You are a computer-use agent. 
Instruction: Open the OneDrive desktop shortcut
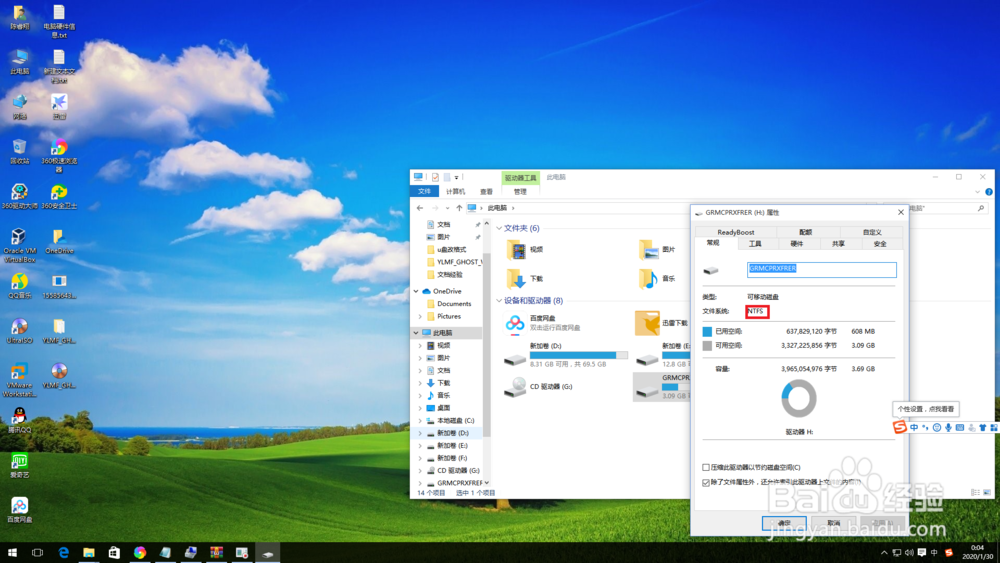coord(59,241)
